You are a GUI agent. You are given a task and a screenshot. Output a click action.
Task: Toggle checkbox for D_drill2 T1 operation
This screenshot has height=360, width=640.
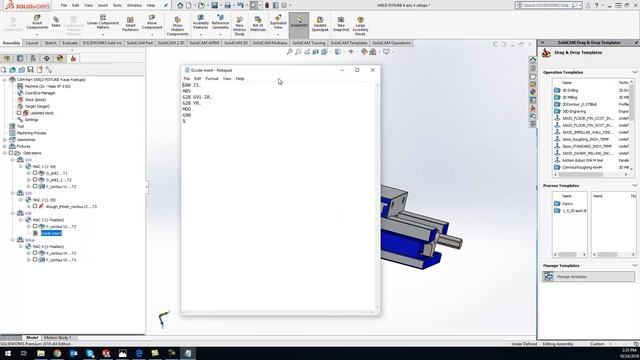[35, 173]
